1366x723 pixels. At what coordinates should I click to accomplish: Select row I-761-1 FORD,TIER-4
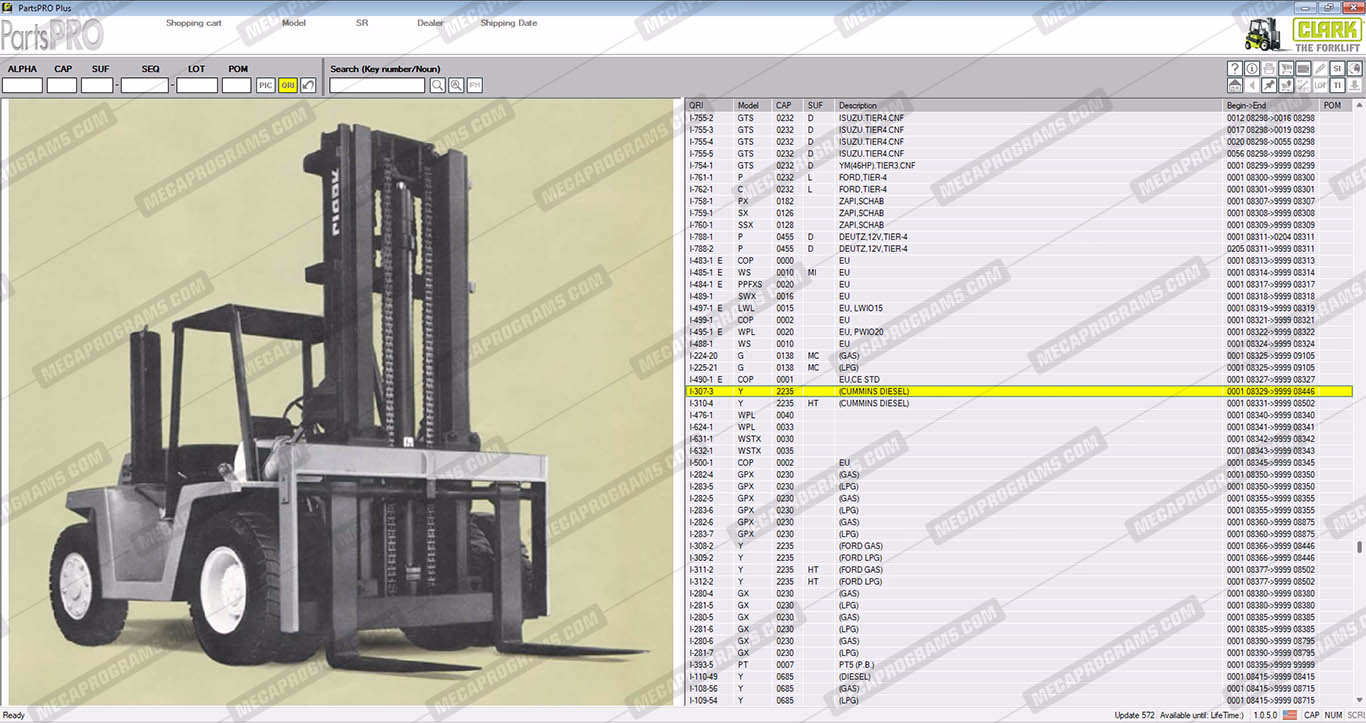coord(1019,177)
